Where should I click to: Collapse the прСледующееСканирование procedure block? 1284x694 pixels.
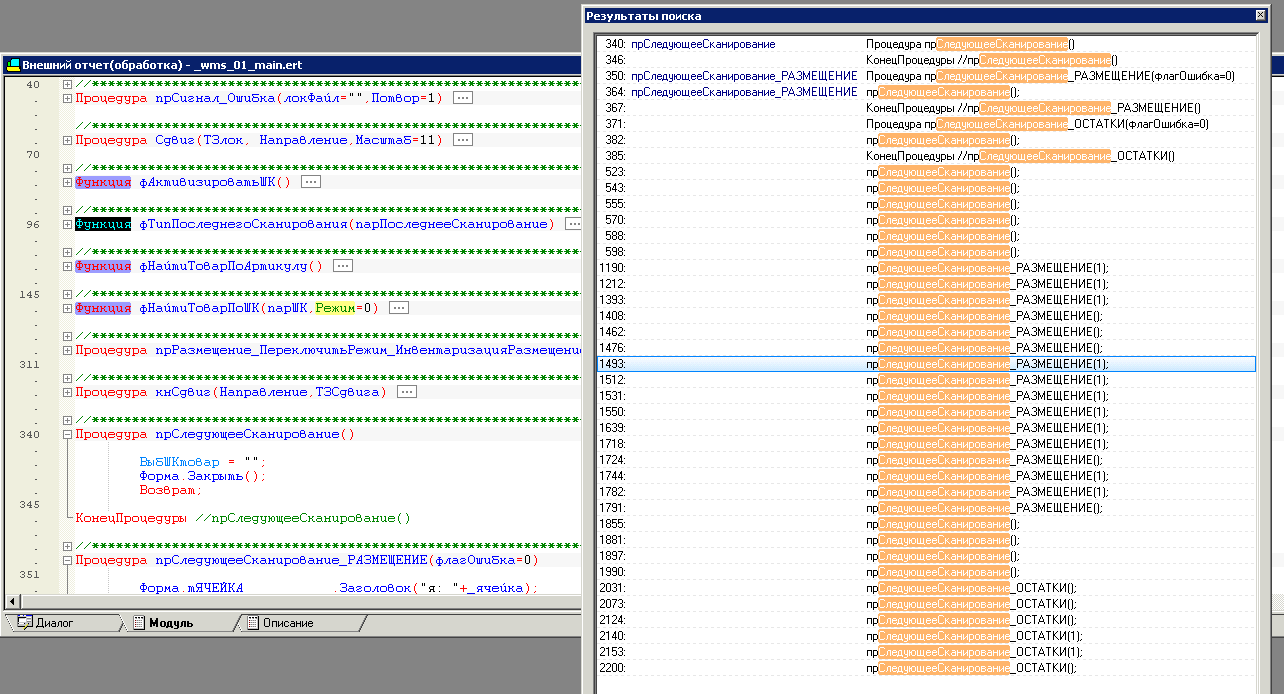pyautogui.click(x=67, y=435)
